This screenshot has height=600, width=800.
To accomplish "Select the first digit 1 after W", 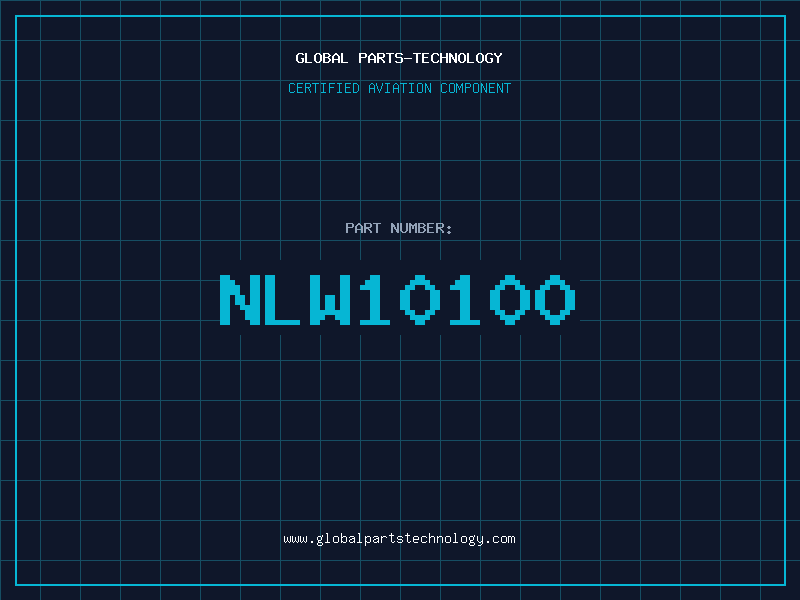I will pyautogui.click(x=375, y=300).
